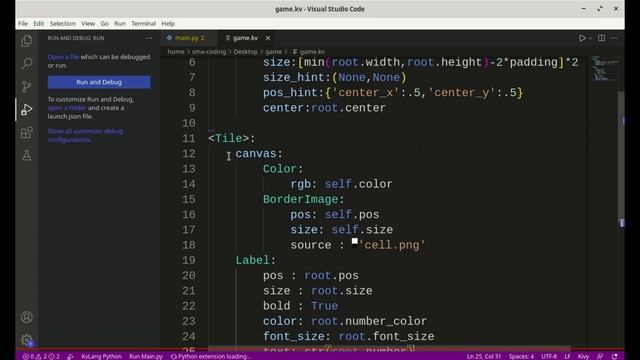Open the Accounts icon
Viewport: 640px width, 360px height.
click(x=27, y=317)
